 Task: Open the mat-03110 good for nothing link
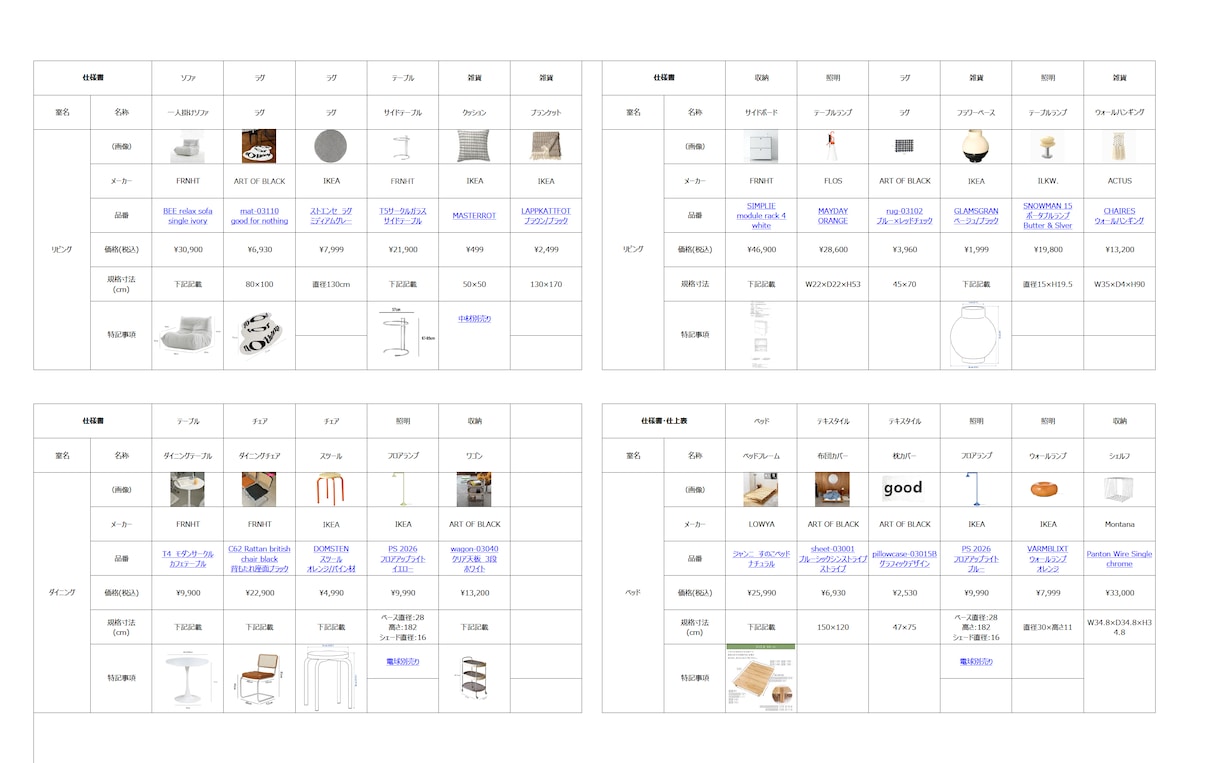259,216
